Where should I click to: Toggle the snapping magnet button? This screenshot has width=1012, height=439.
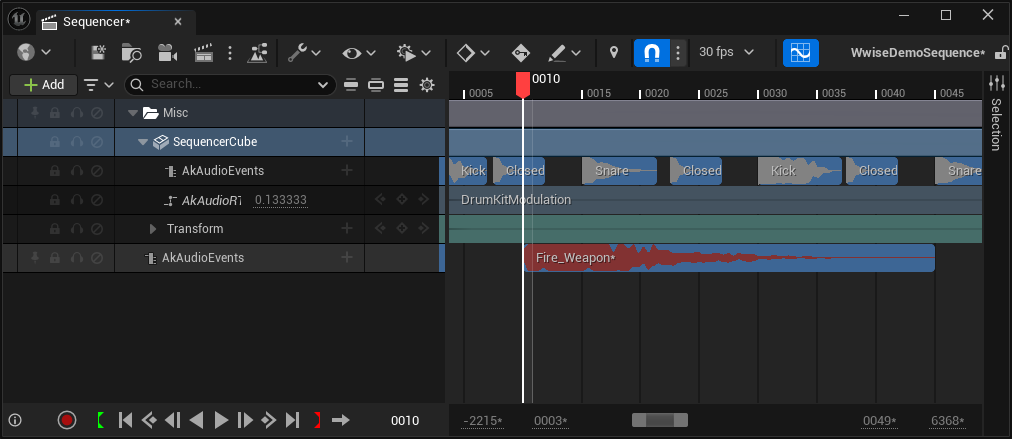pyautogui.click(x=651, y=52)
